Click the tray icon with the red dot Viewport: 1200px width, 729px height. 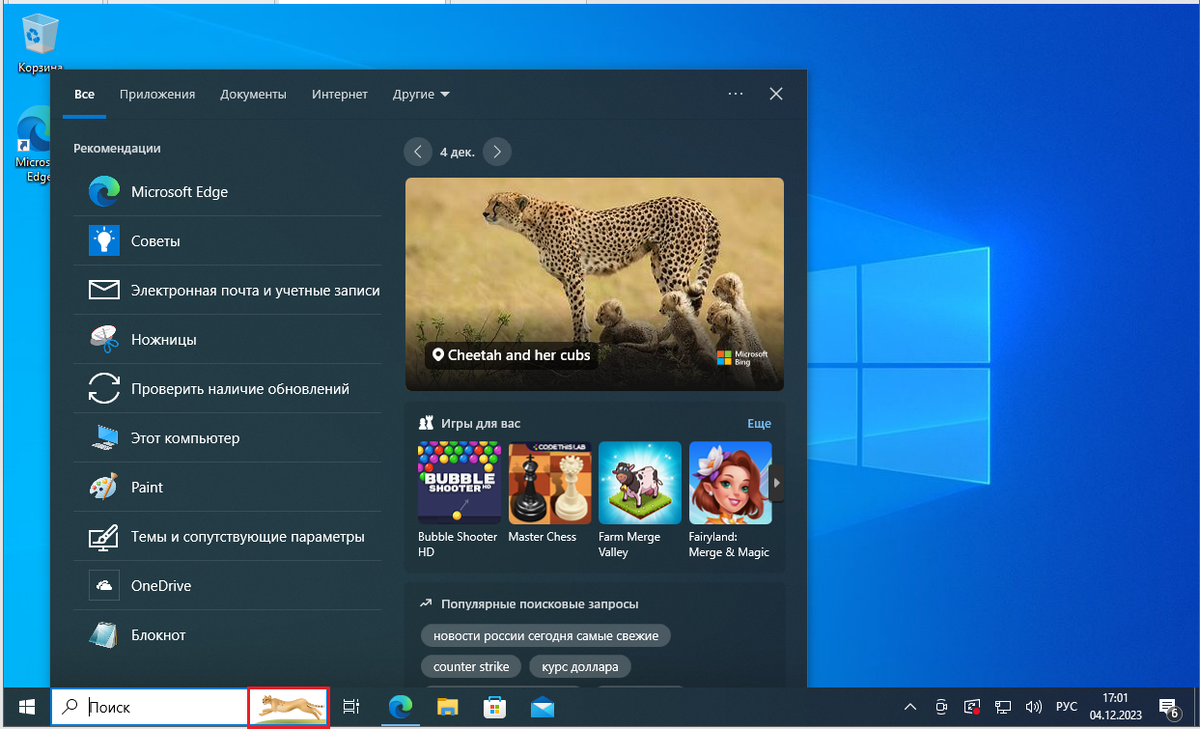pos(972,707)
